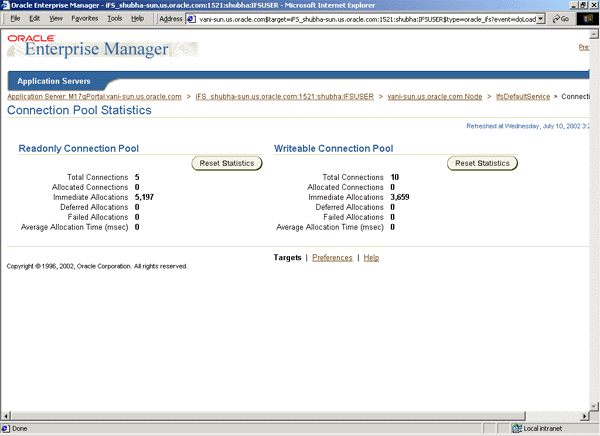This screenshot has width=600, height=436.
Task: Reset statistics for Writeable Connection Pool
Action: [482, 163]
